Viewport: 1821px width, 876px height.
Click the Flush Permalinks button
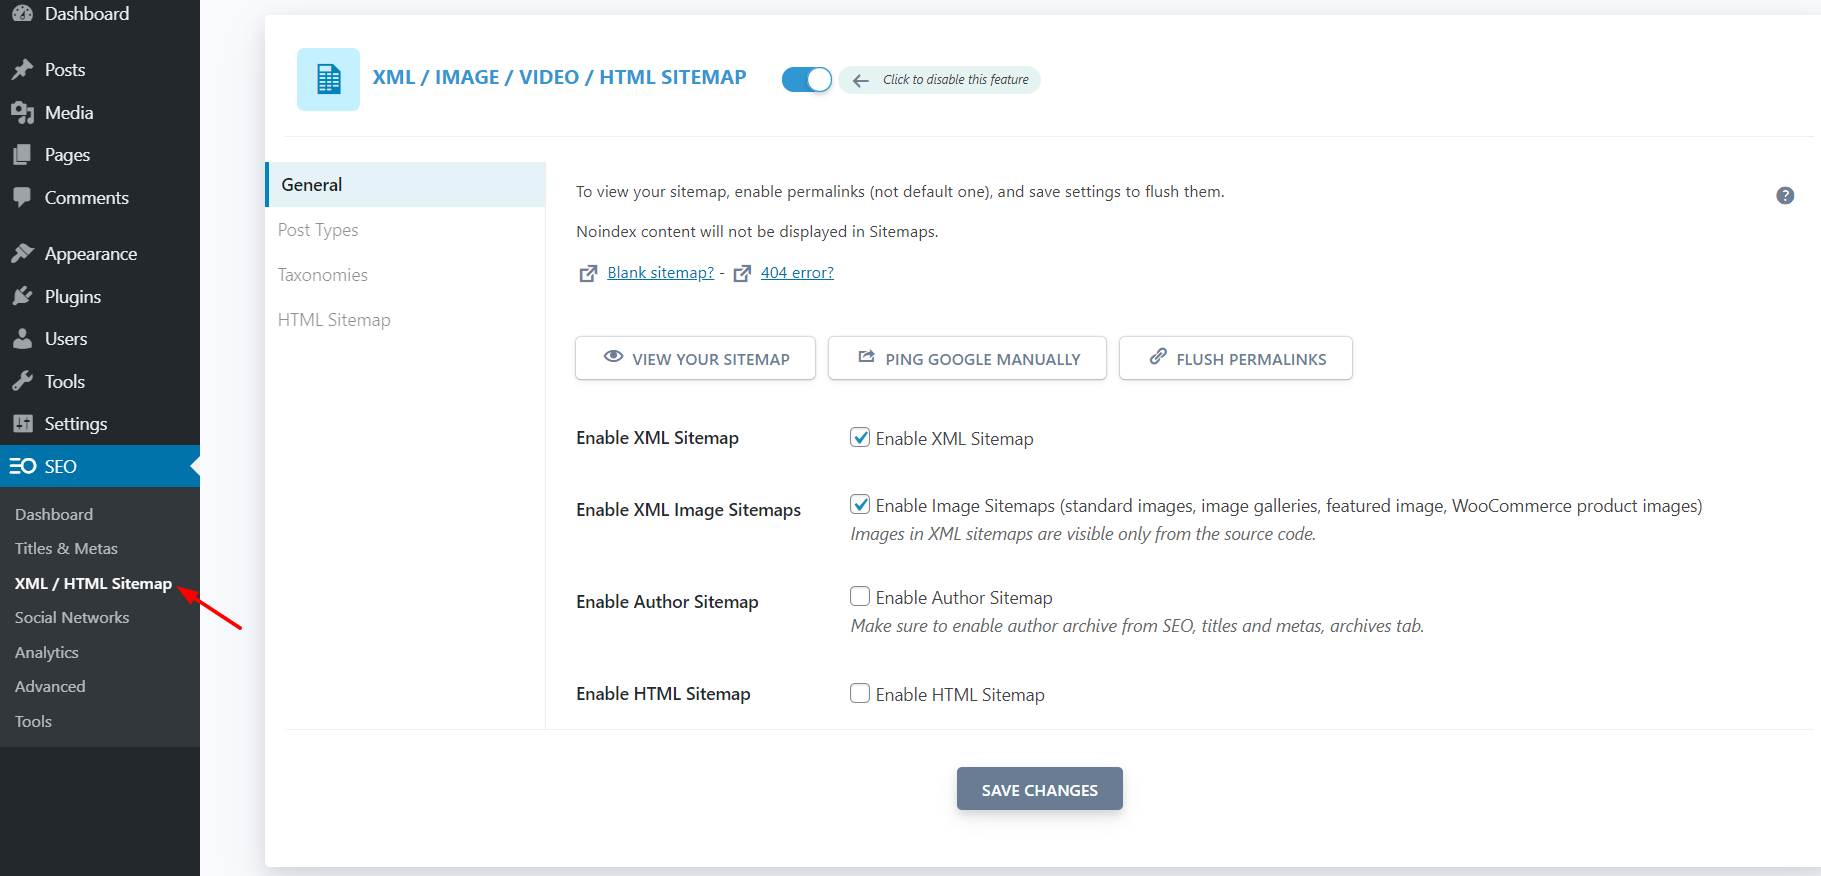tap(1236, 358)
